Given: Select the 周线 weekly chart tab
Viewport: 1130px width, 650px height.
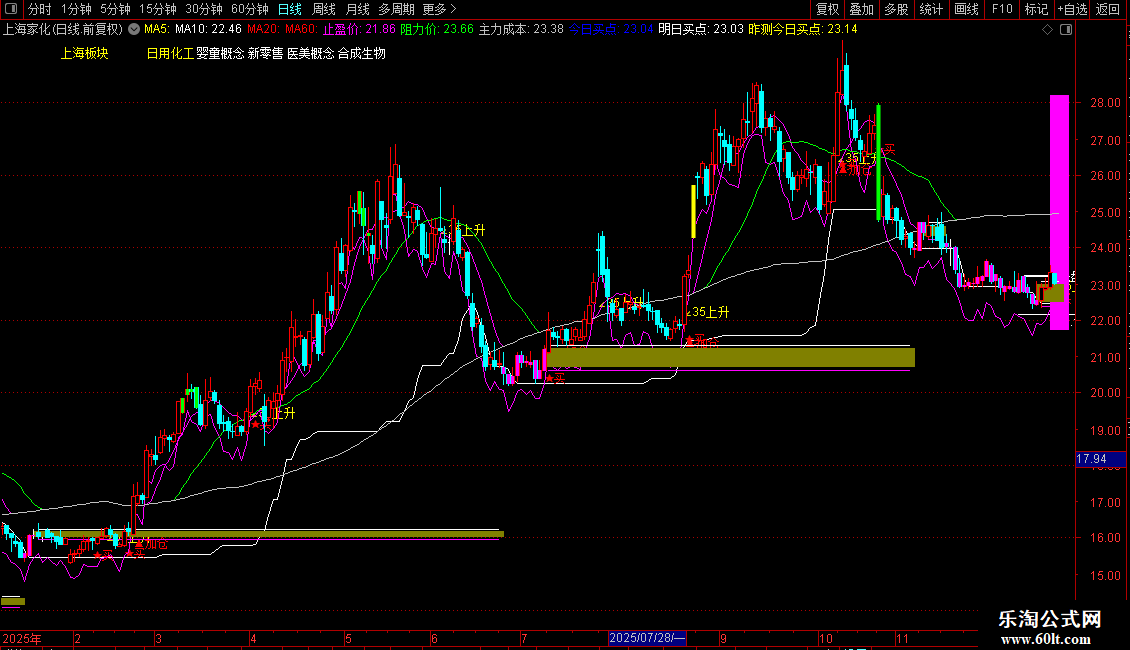Looking at the screenshot, I should coord(324,9).
